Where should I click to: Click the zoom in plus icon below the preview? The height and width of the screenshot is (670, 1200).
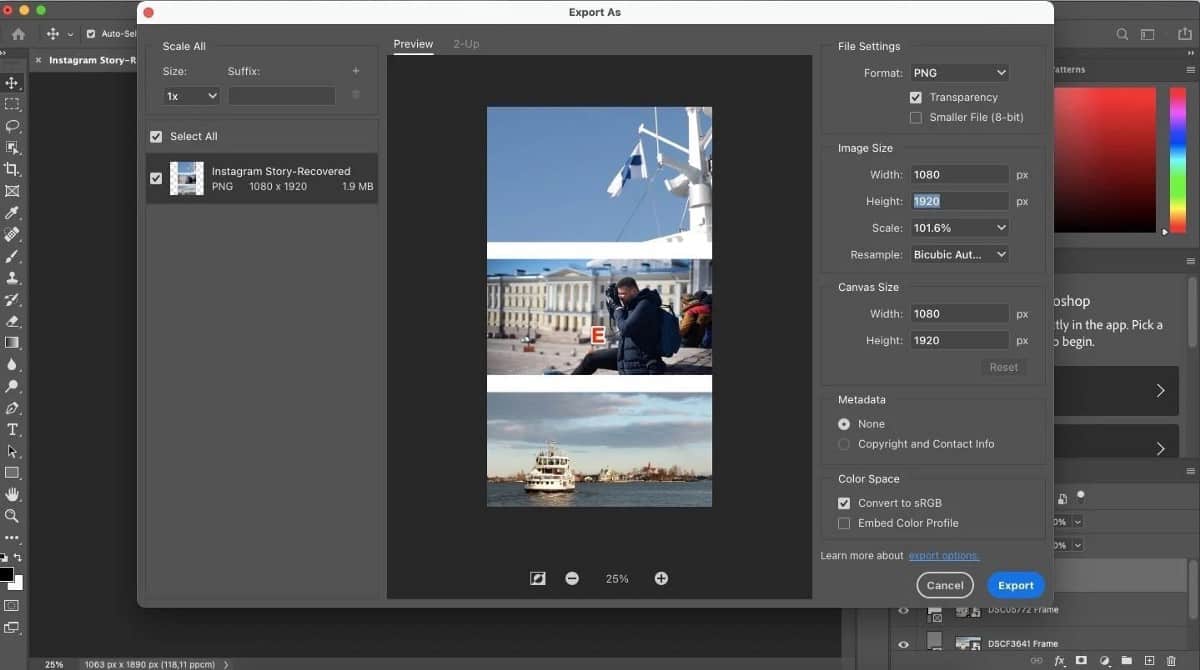(x=661, y=578)
